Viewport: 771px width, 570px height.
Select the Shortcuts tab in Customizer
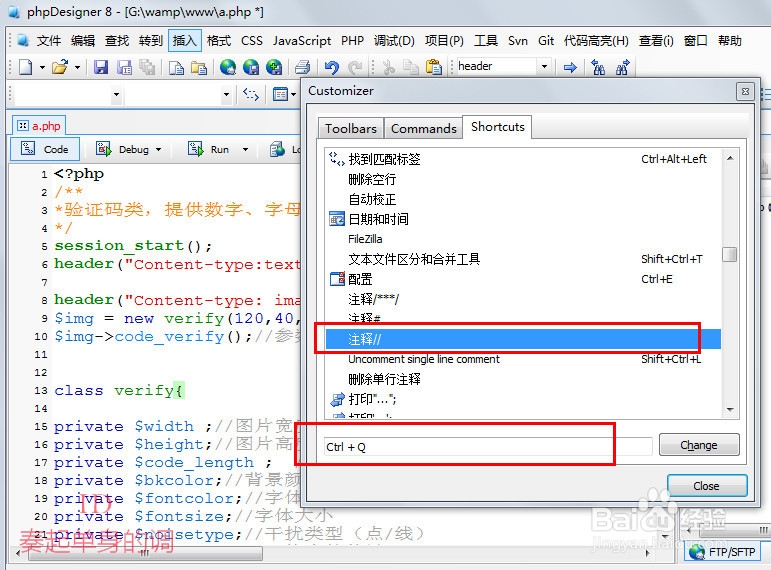point(498,127)
